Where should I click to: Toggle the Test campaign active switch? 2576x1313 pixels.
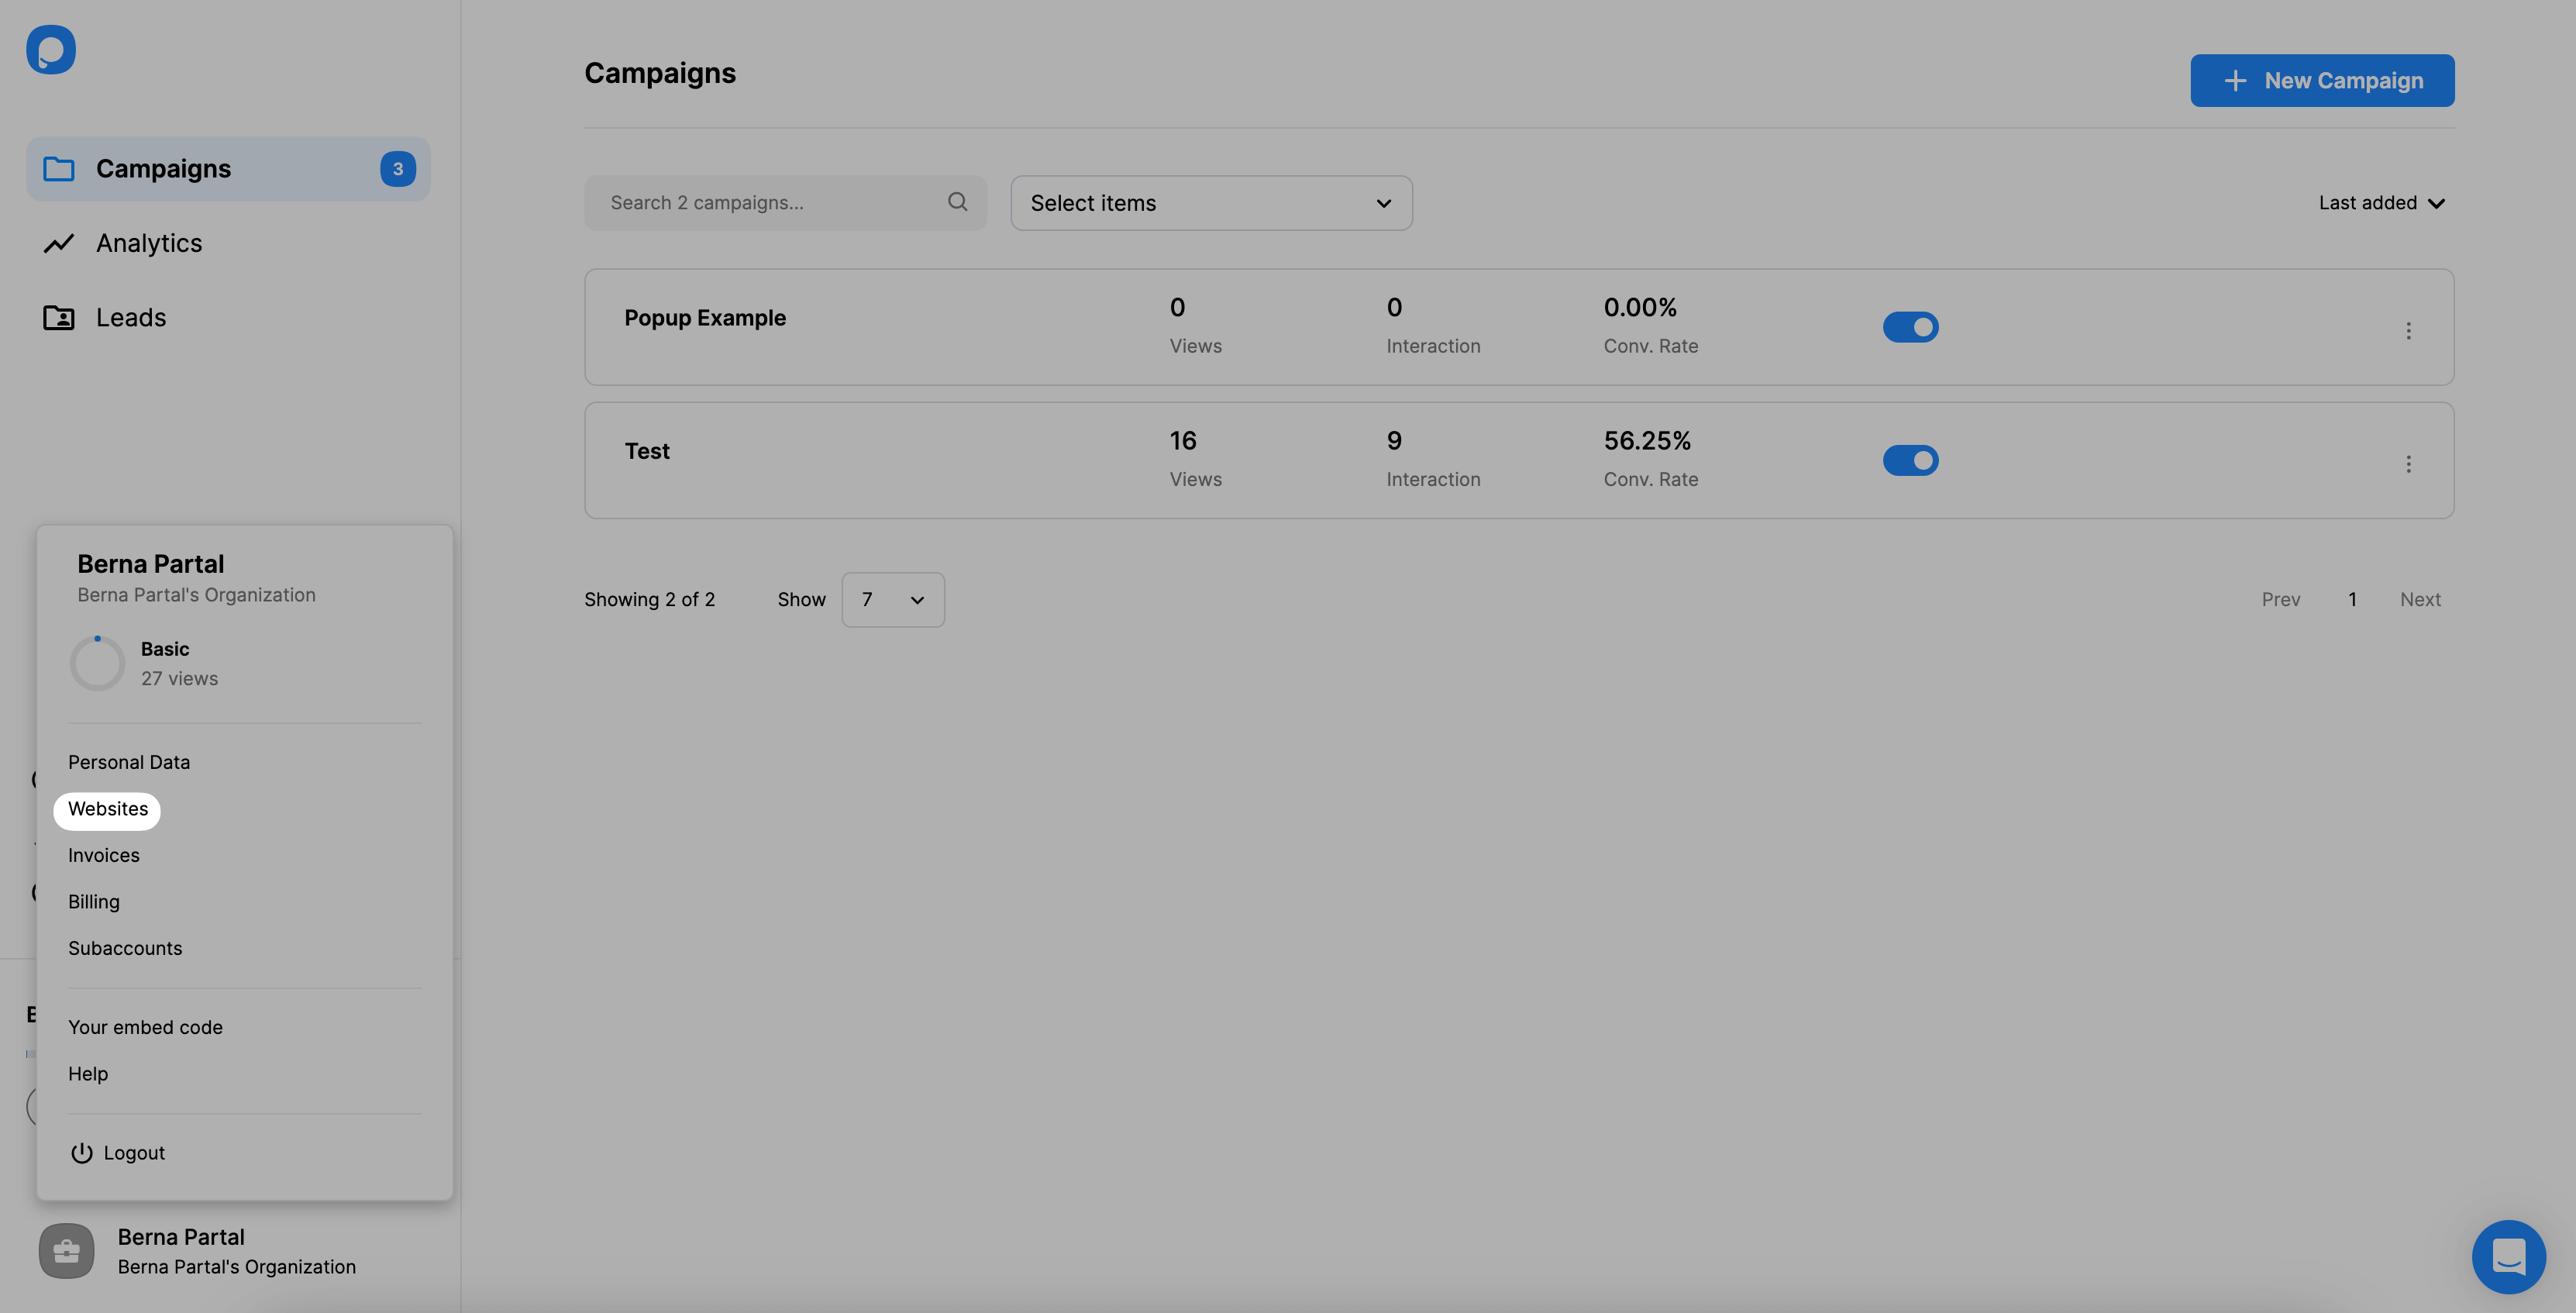pos(1910,460)
